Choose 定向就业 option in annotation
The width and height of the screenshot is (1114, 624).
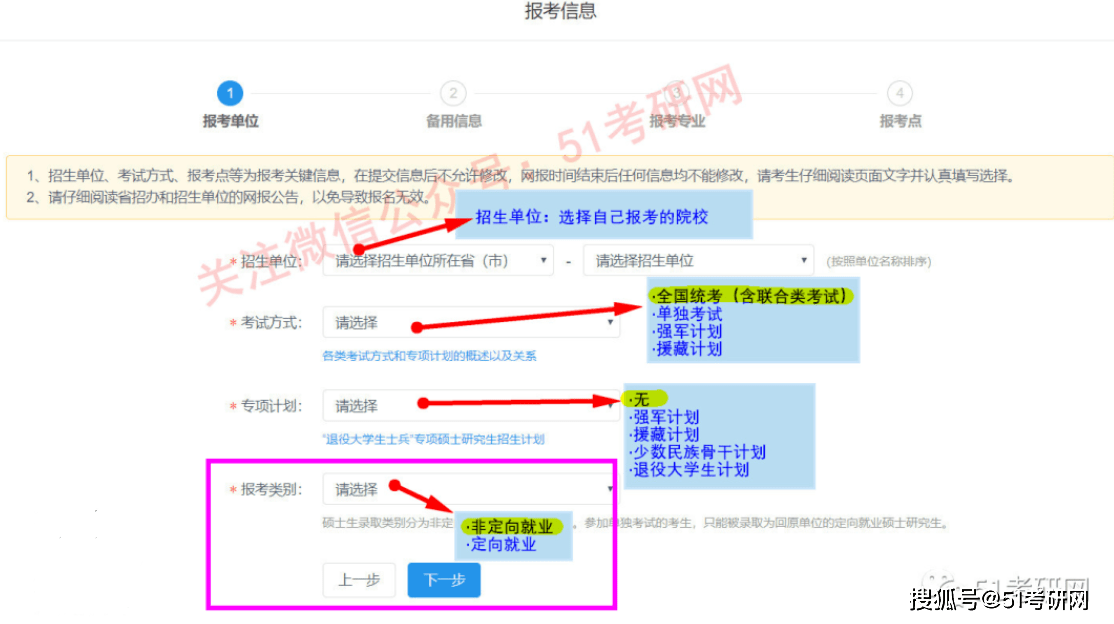pyautogui.click(x=502, y=545)
